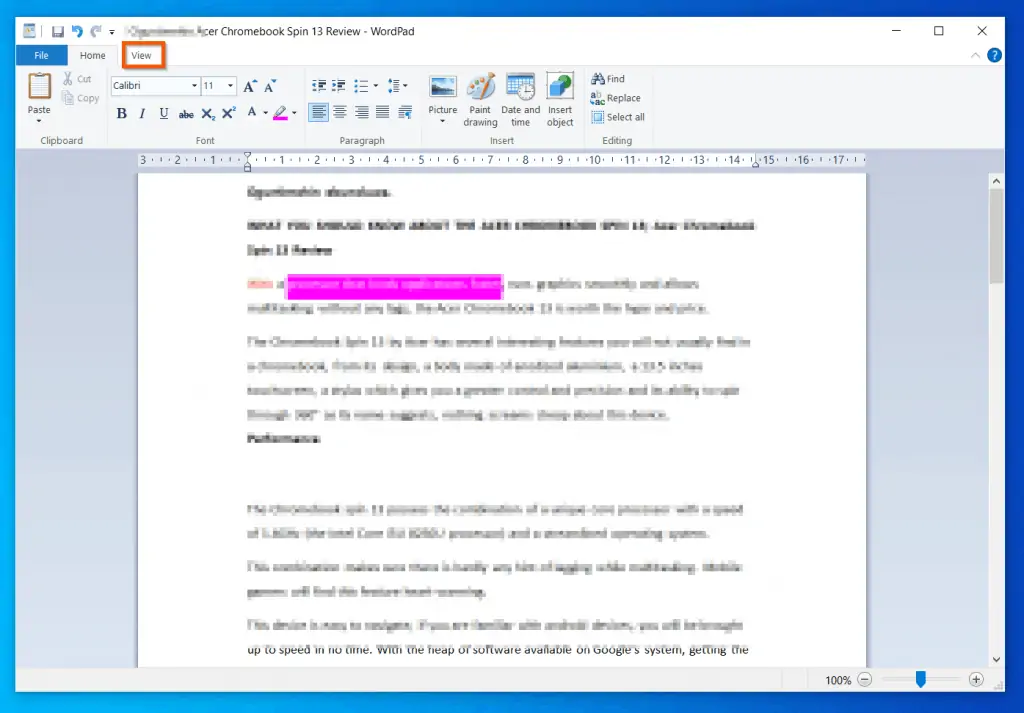Image resolution: width=1024 pixels, height=713 pixels.
Task: Open the text highlight color picker
Action: pyautogui.click(x=292, y=113)
